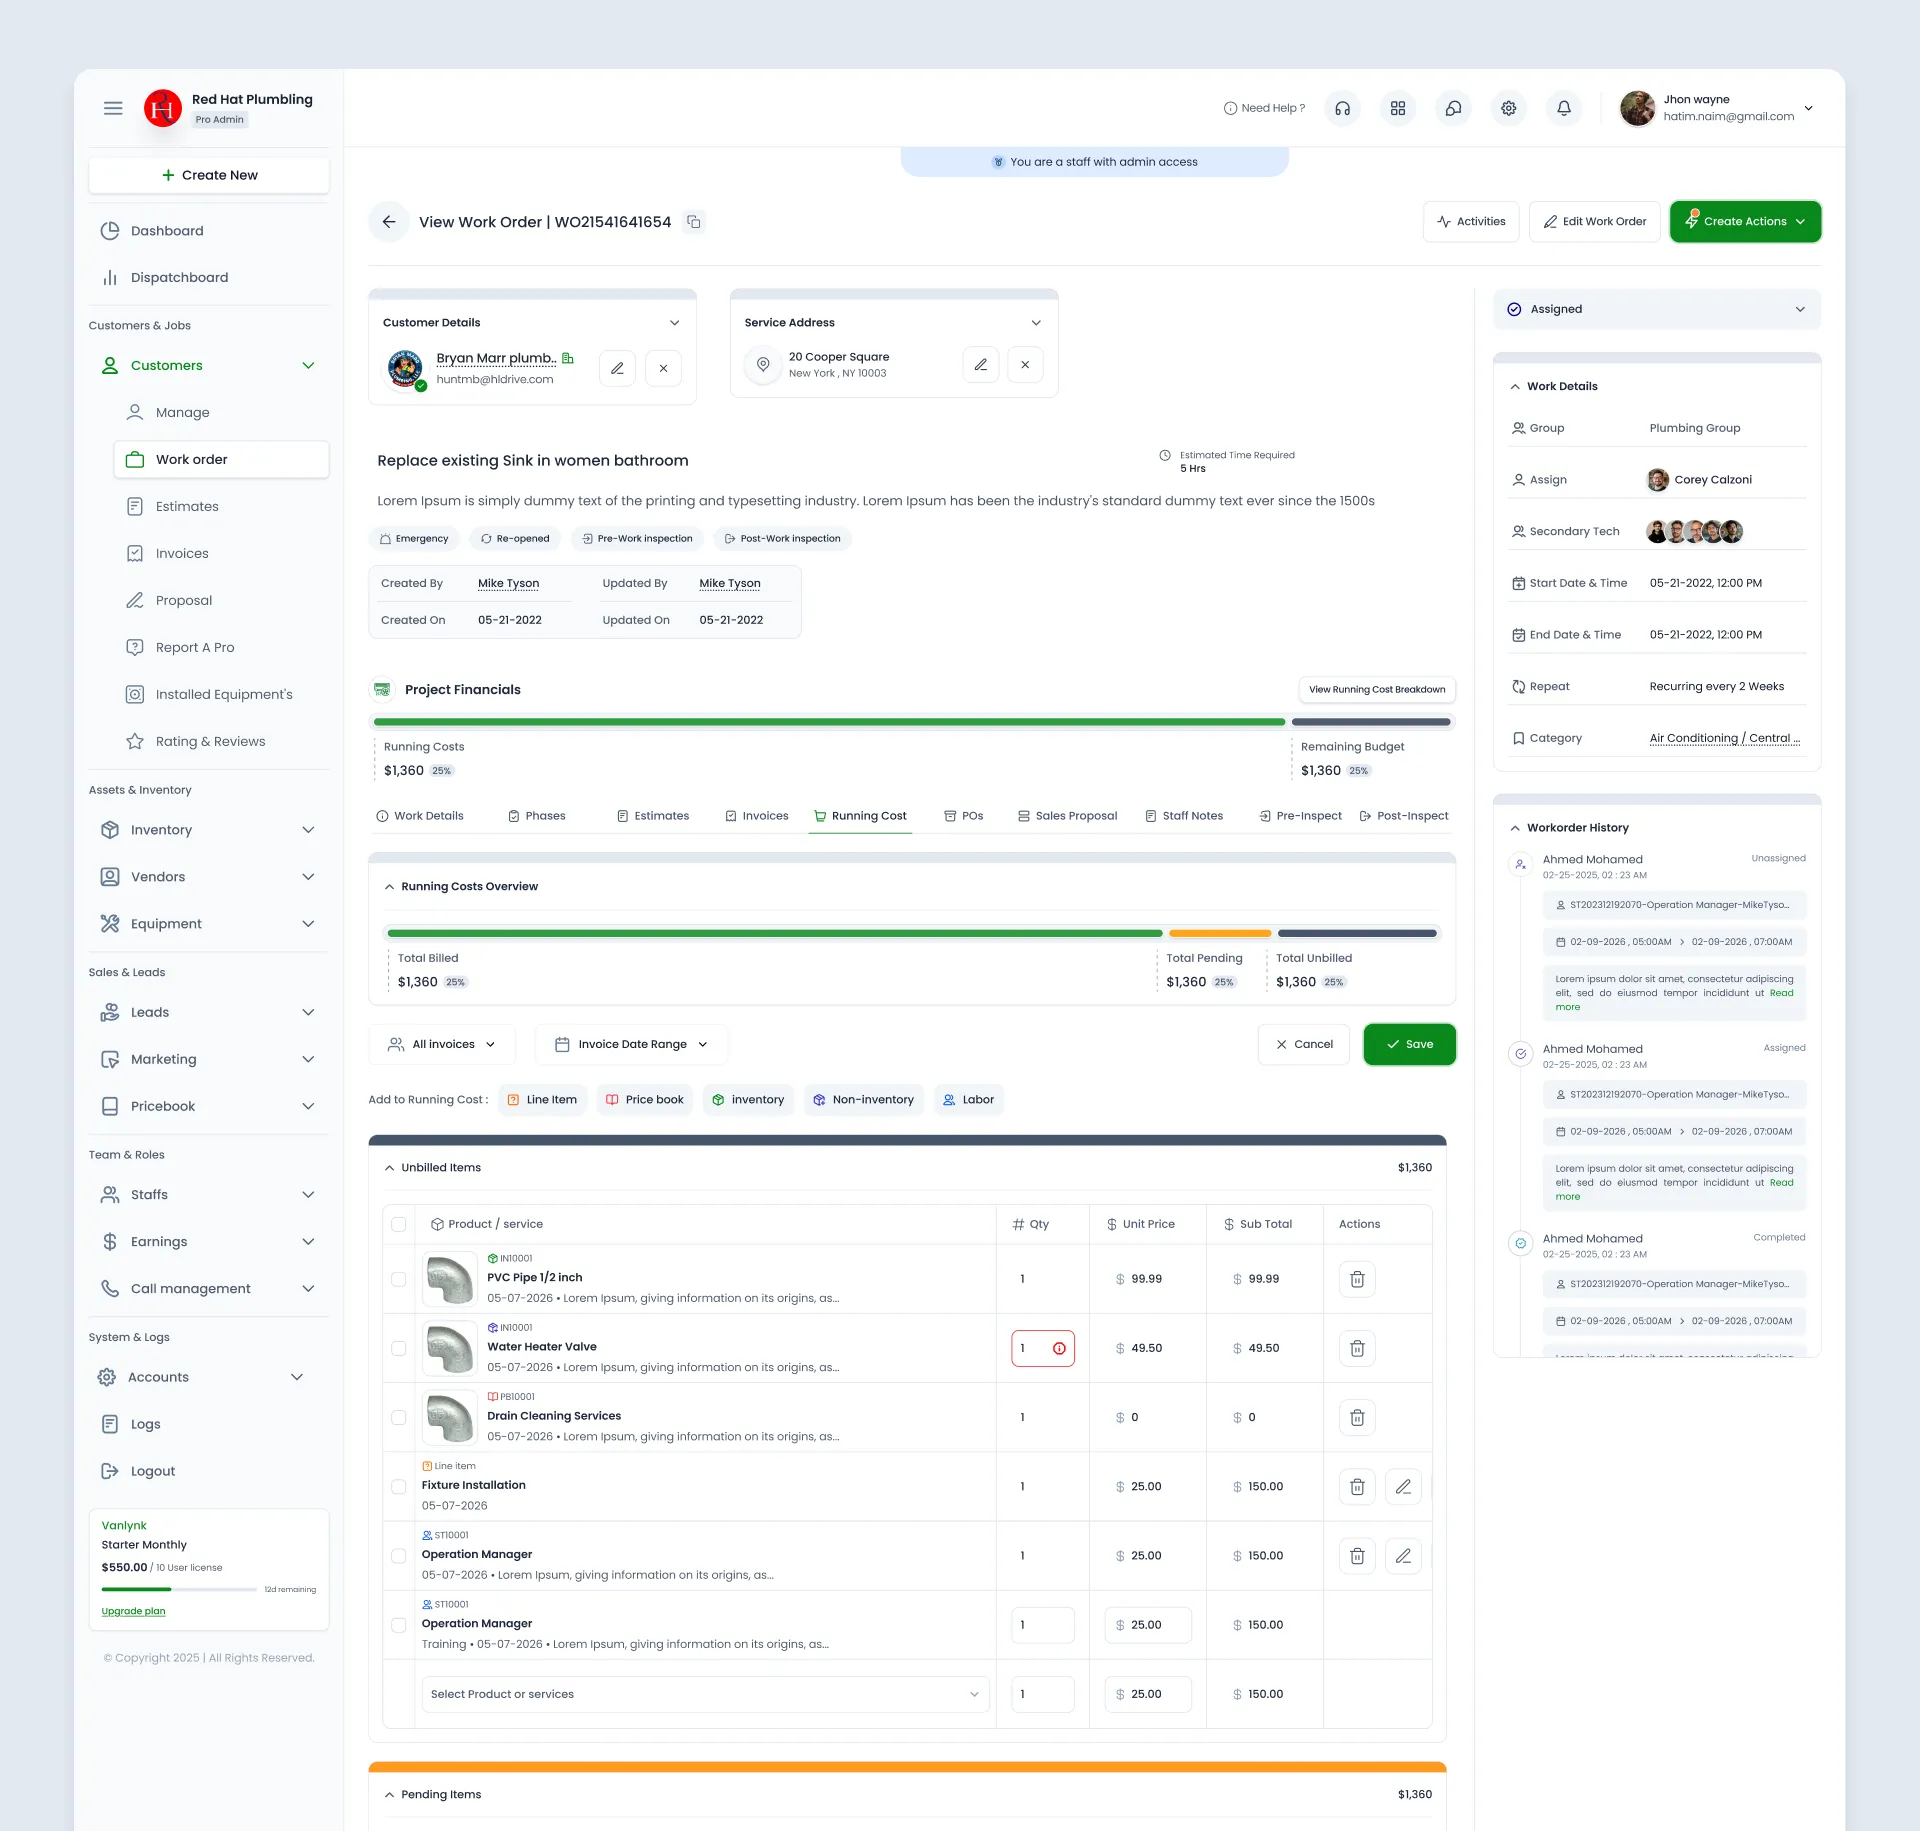The image size is (1920, 1831).
Task: Open the notifications bell icon
Action: 1564,108
